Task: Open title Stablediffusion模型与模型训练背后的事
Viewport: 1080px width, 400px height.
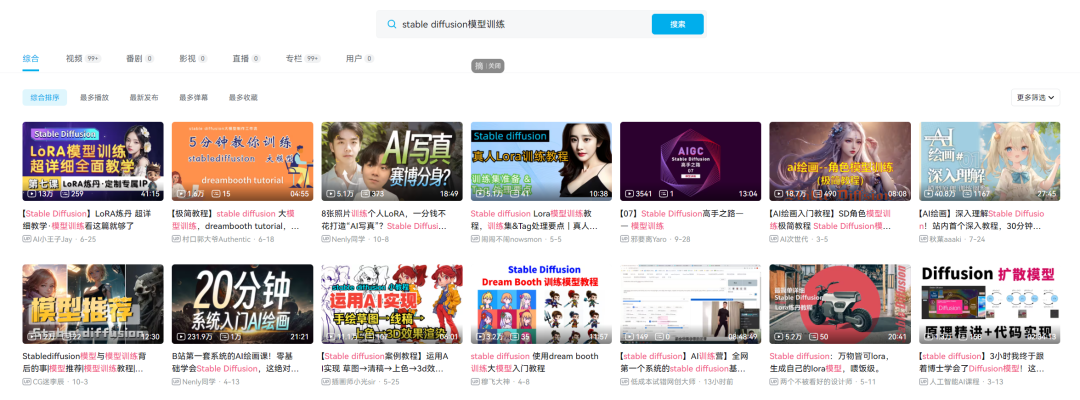Action: [86, 362]
